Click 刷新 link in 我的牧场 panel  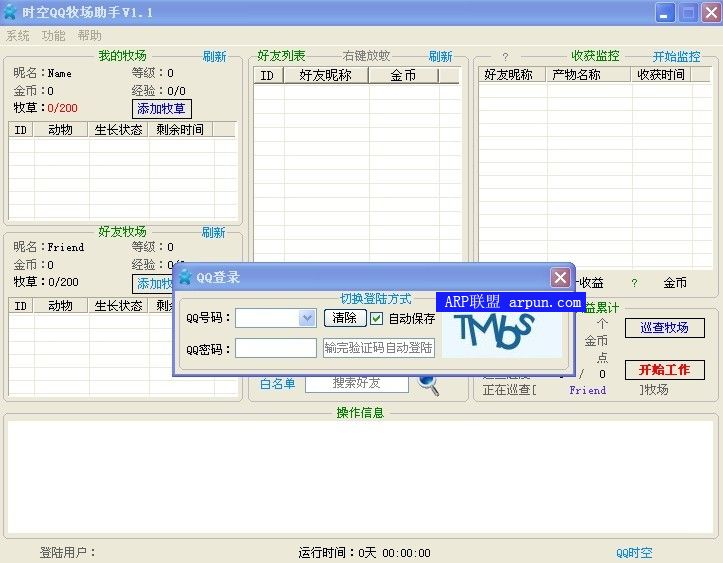(x=214, y=57)
